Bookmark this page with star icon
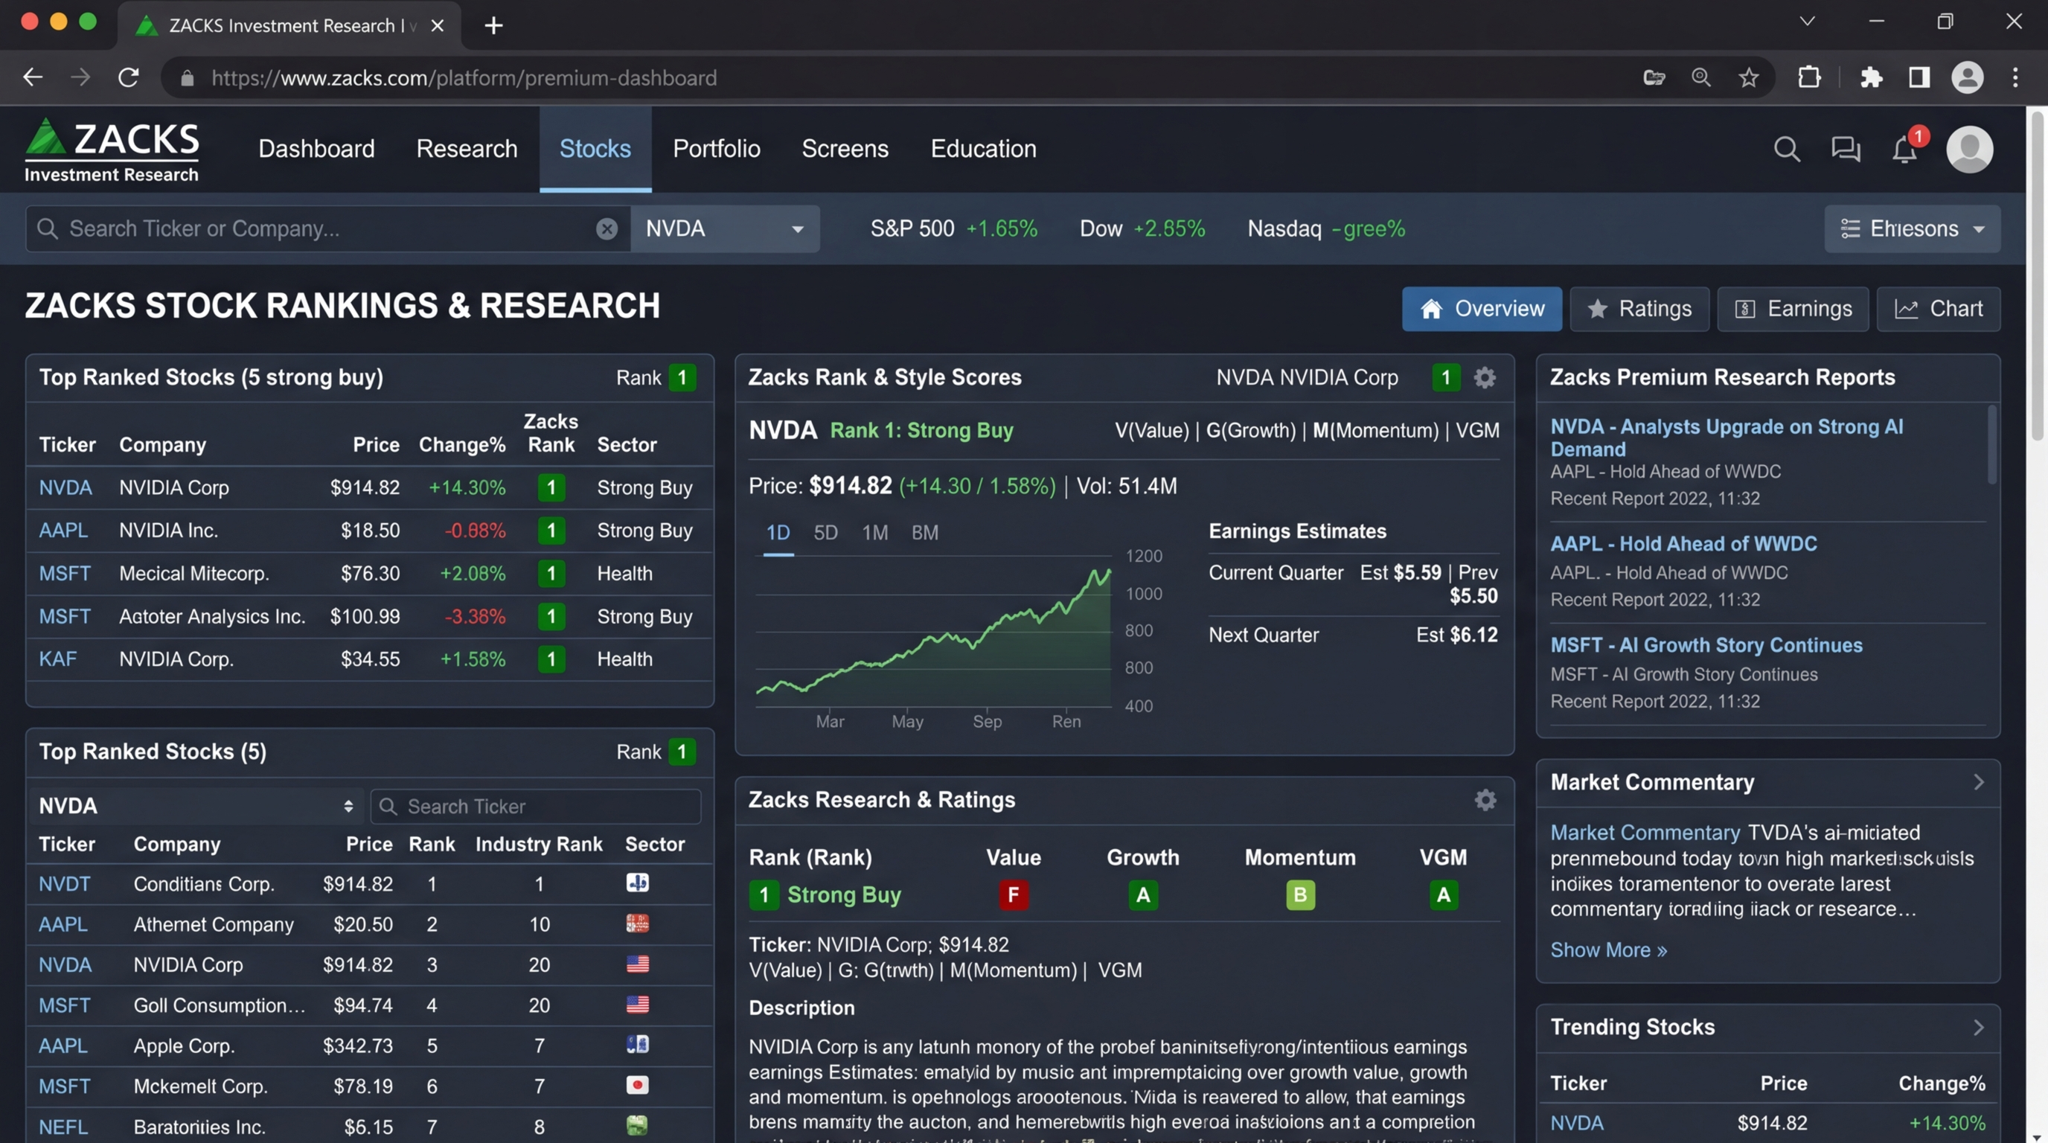 [x=1748, y=78]
